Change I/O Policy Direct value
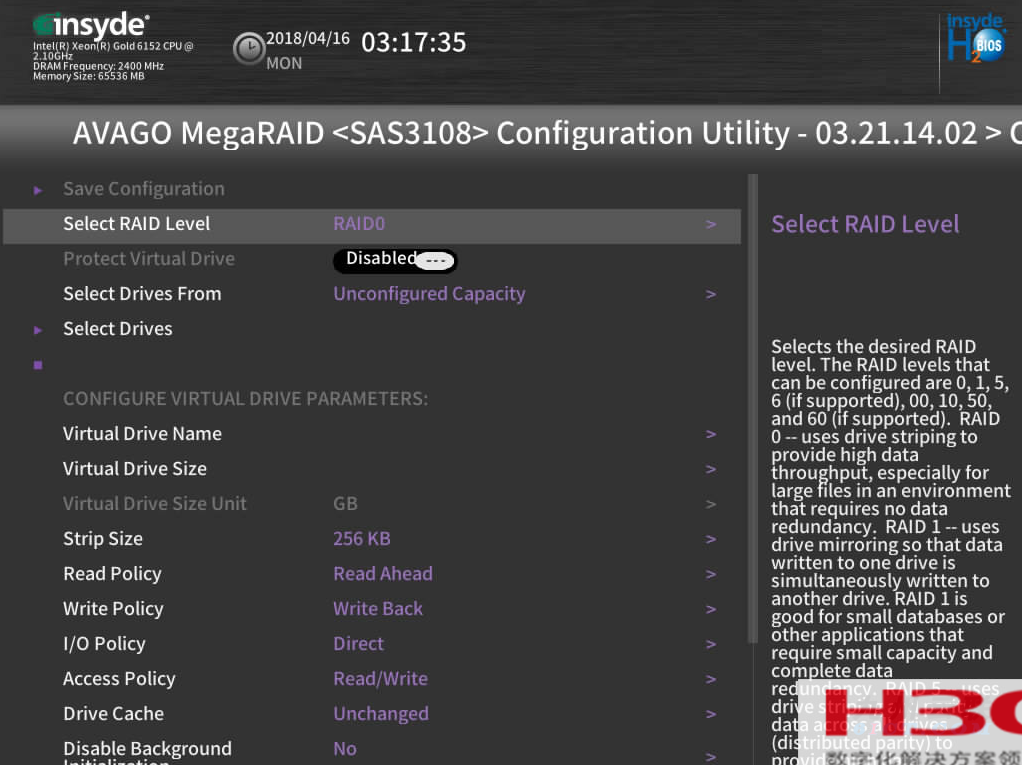Viewport: 1022px width, 765px height. pyautogui.click(x=358, y=643)
